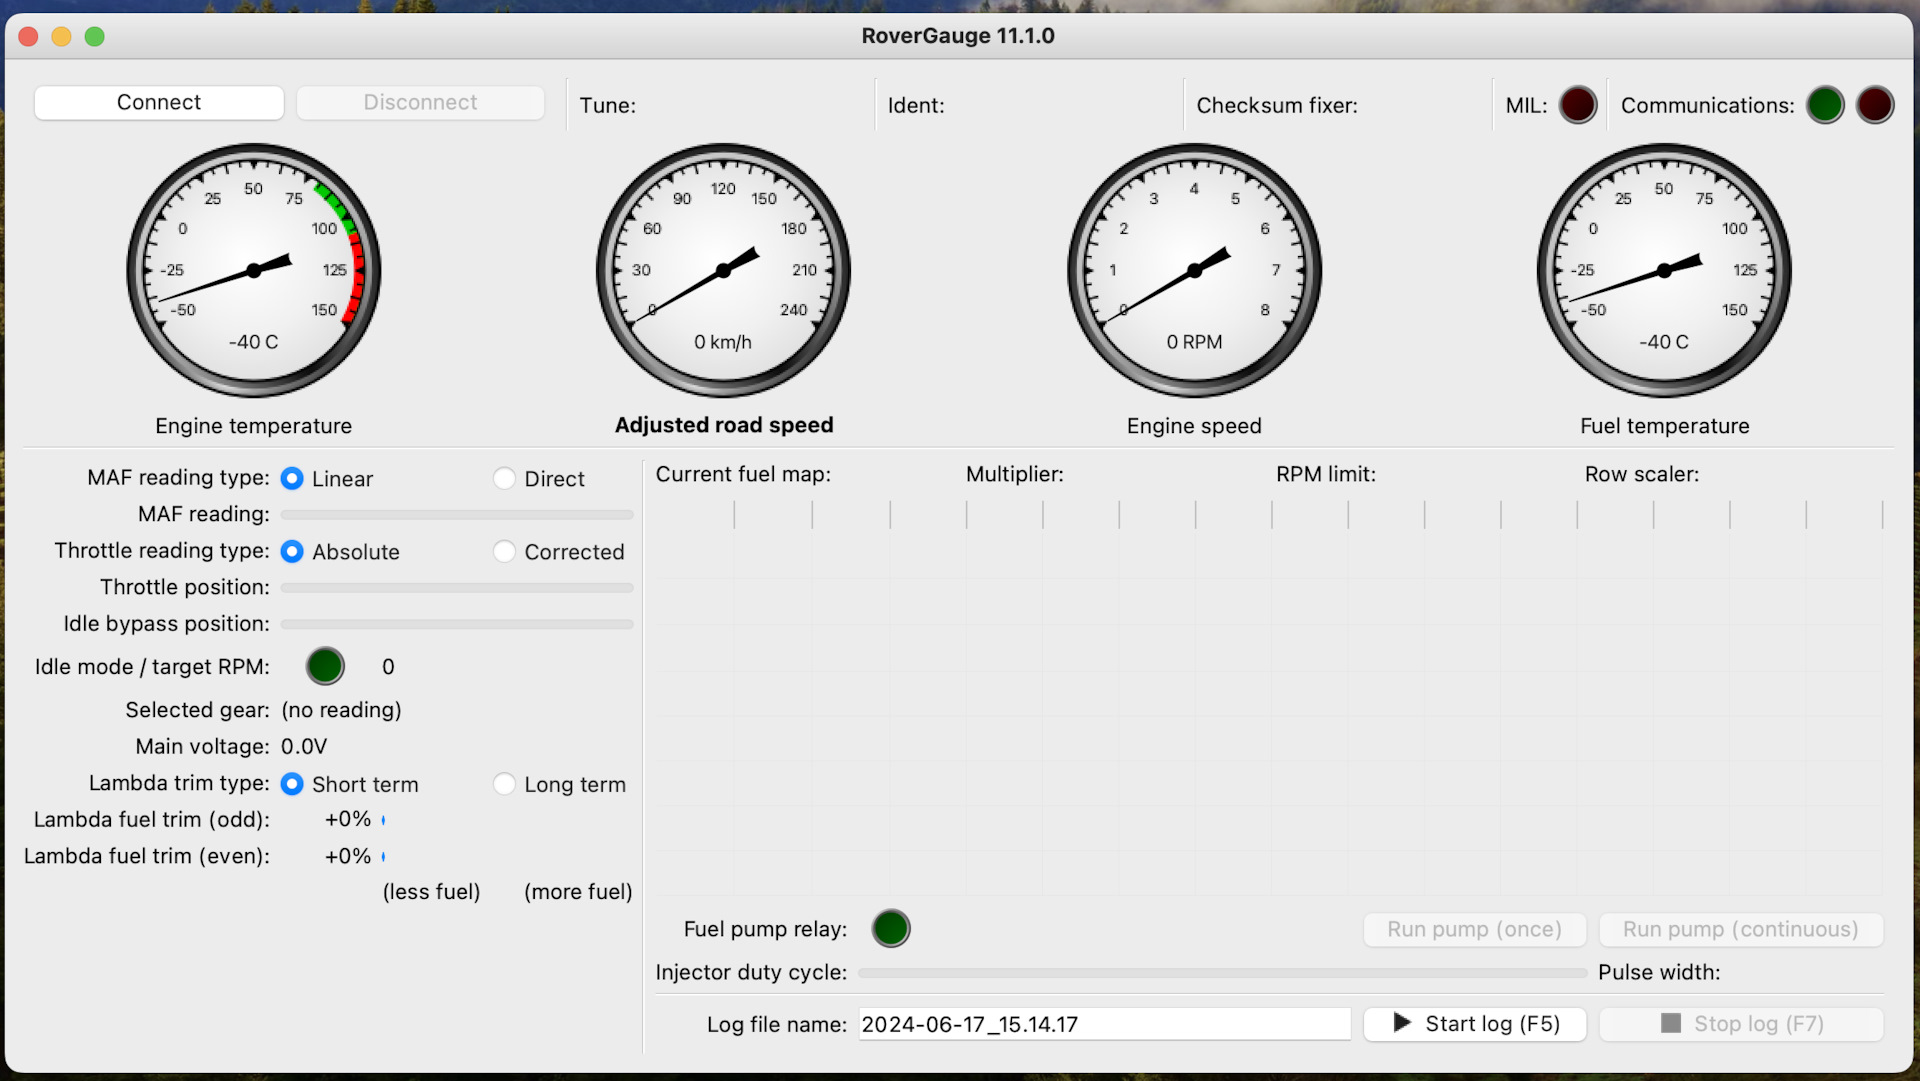The image size is (1920, 1081).
Task: Click the MAF reading progress bar
Action: tap(457, 515)
